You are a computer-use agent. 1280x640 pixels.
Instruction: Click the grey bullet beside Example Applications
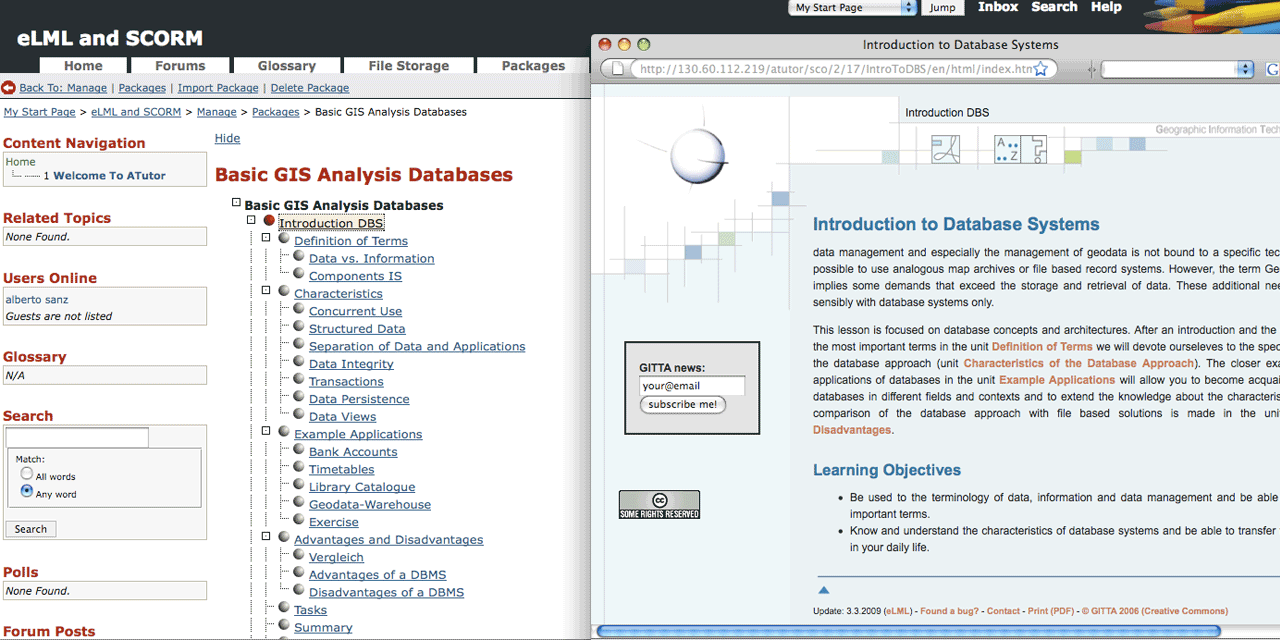tap(284, 431)
